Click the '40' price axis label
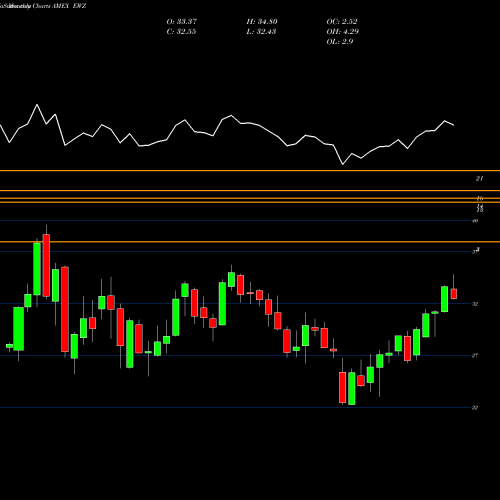This screenshot has width=500, height=500. 475,221
